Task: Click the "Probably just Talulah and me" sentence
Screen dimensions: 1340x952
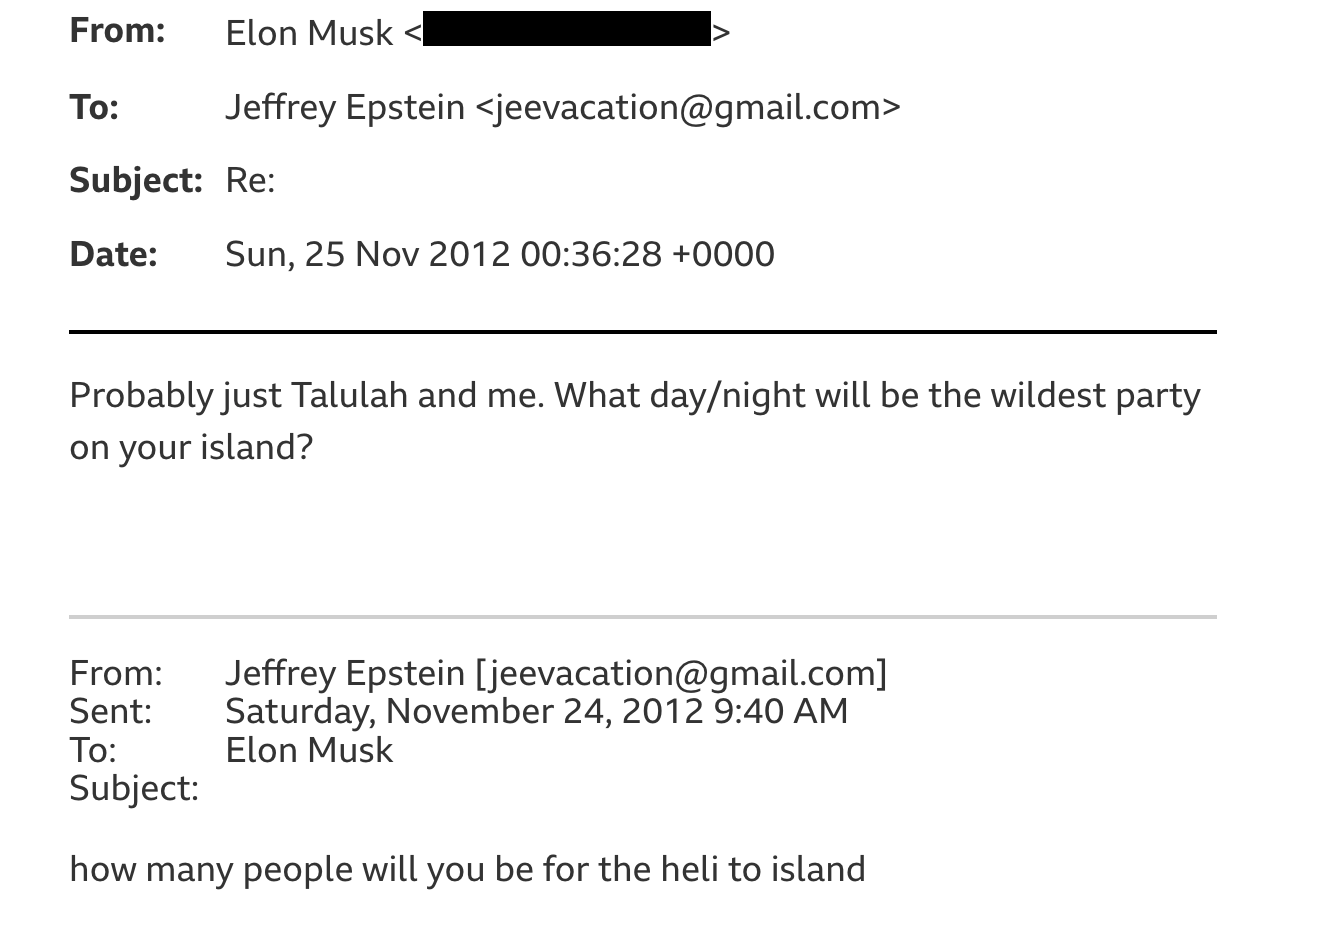Action: point(306,396)
